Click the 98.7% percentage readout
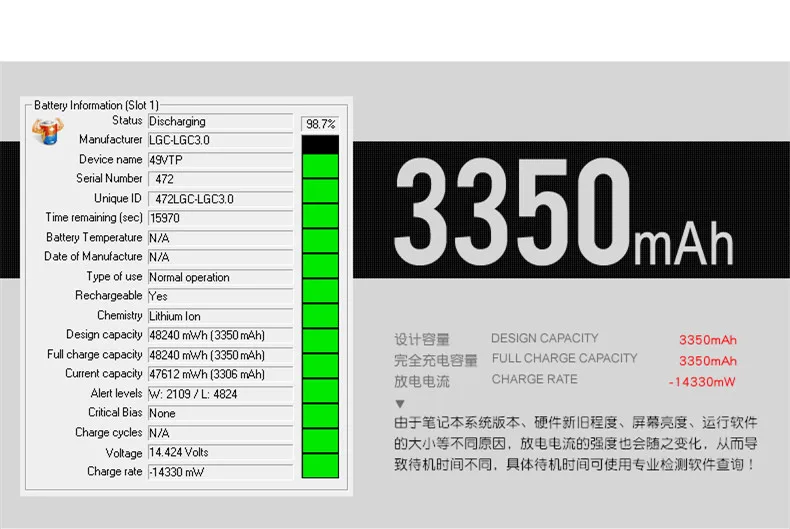The width and height of the screenshot is (790, 529). click(x=320, y=124)
